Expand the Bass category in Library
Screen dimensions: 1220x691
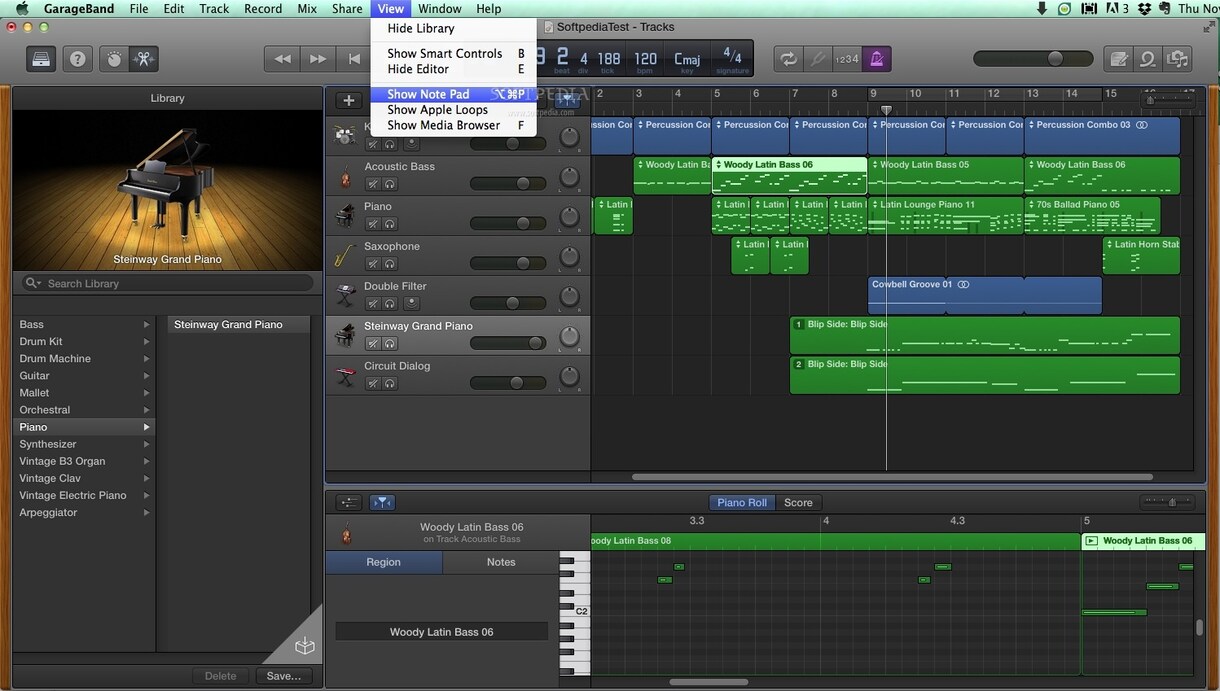146,325
